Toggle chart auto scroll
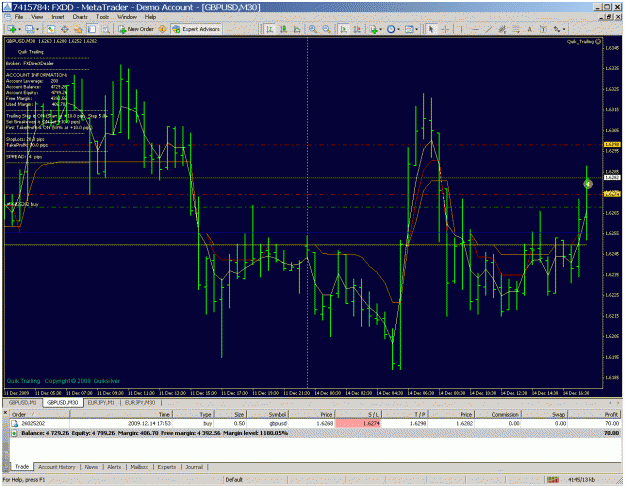The width and height of the screenshot is (625, 486). pos(344,29)
